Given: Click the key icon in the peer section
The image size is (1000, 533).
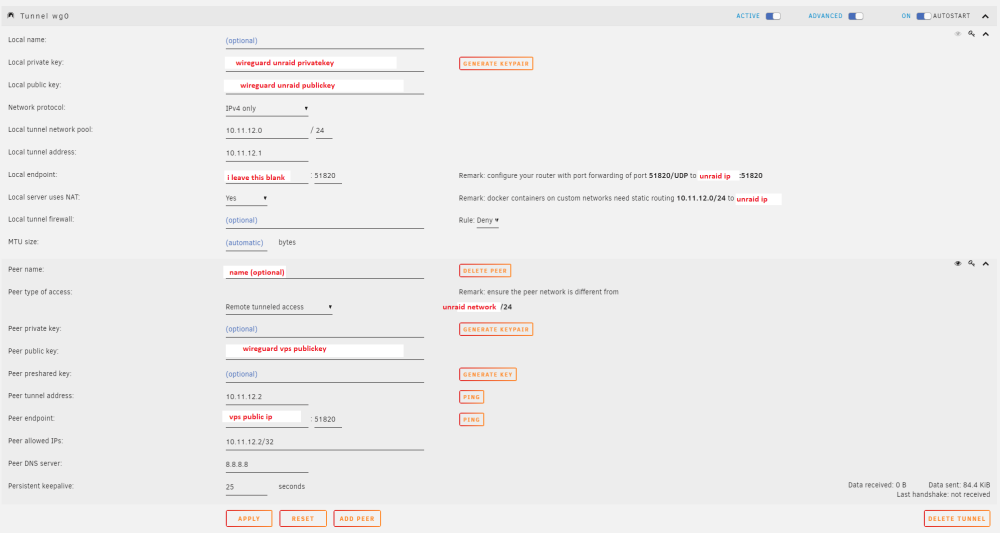Looking at the screenshot, I should [x=971, y=263].
